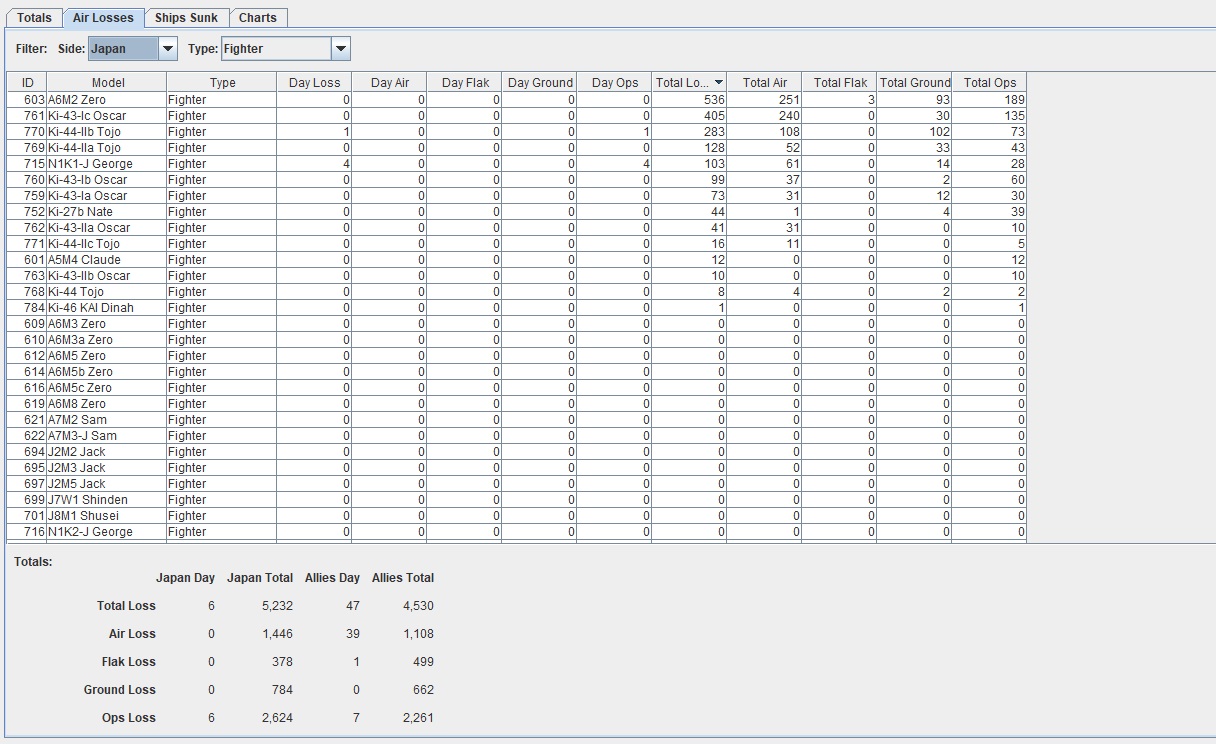Select the A6M2 Zero row

[x=517, y=100]
